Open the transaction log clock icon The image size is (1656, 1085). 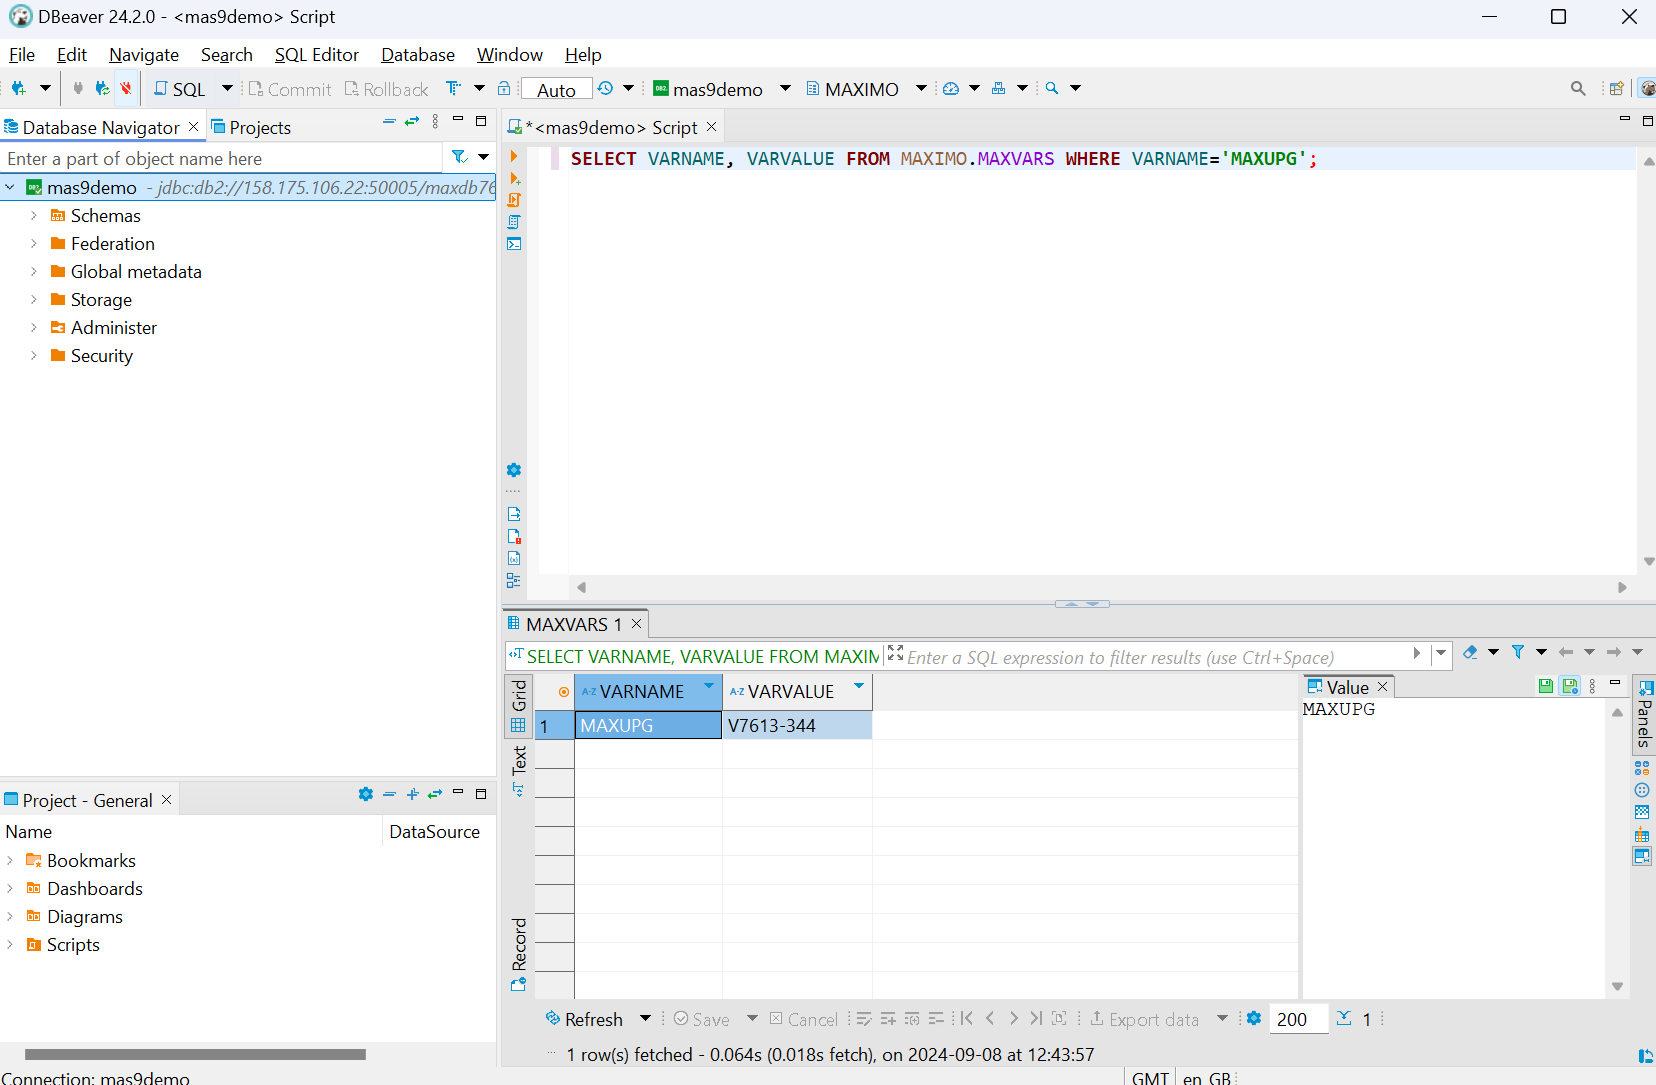click(x=605, y=88)
